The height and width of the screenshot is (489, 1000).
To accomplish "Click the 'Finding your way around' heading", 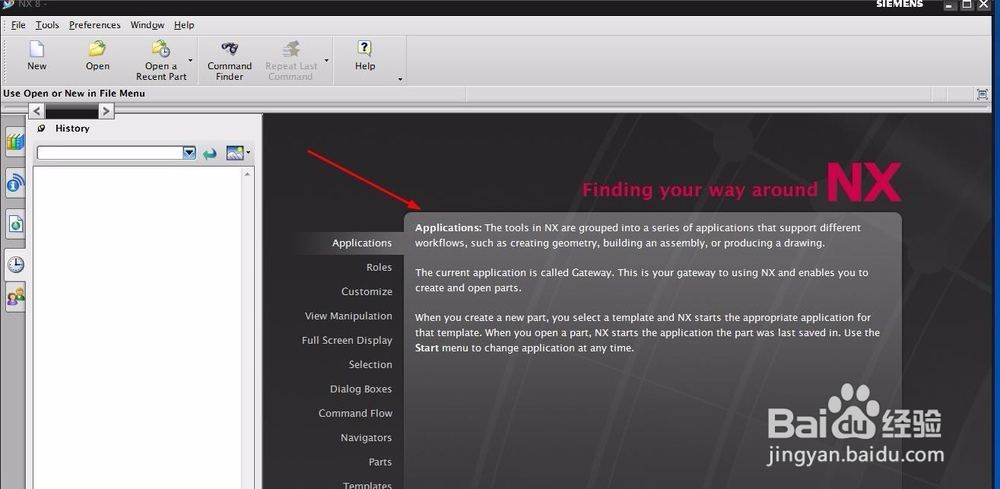I will point(700,190).
